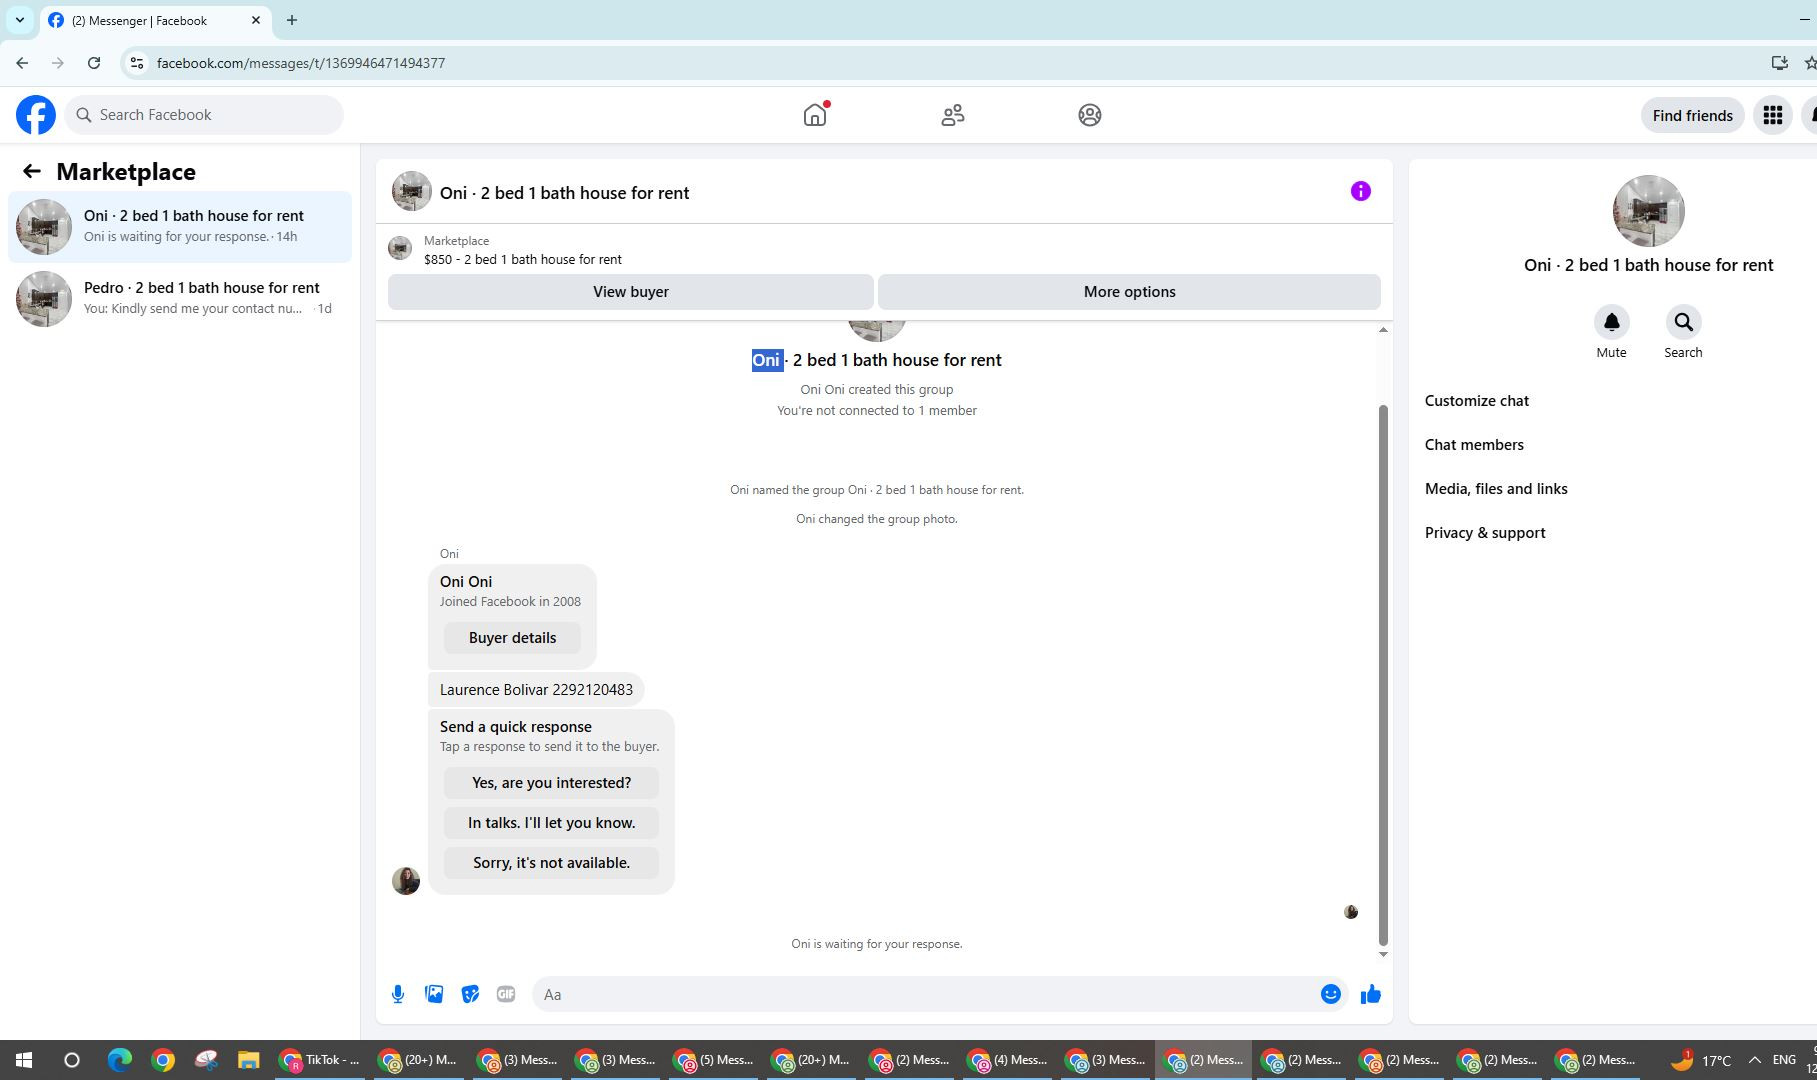Expand Customize chat section
Image resolution: width=1817 pixels, height=1080 pixels.
point(1477,401)
